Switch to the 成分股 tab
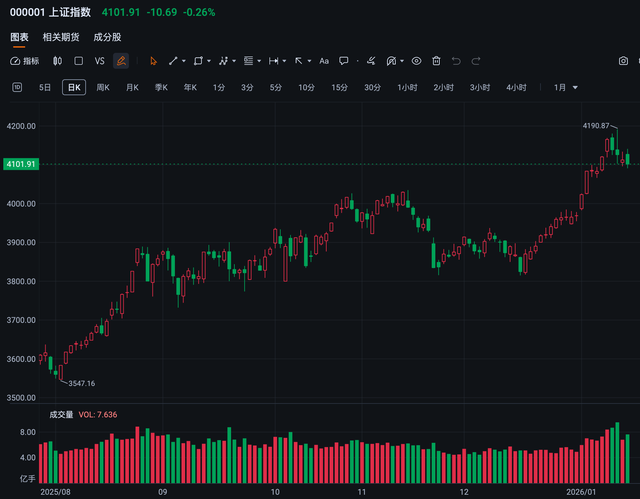Screen dimensions: 640x499 click(106, 37)
